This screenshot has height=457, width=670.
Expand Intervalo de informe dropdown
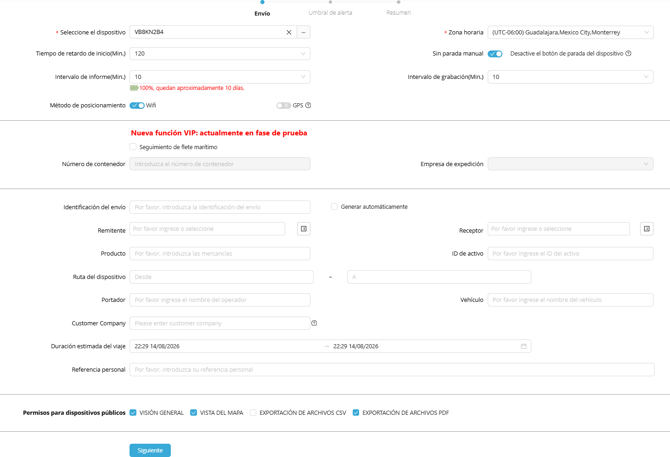[x=220, y=77]
